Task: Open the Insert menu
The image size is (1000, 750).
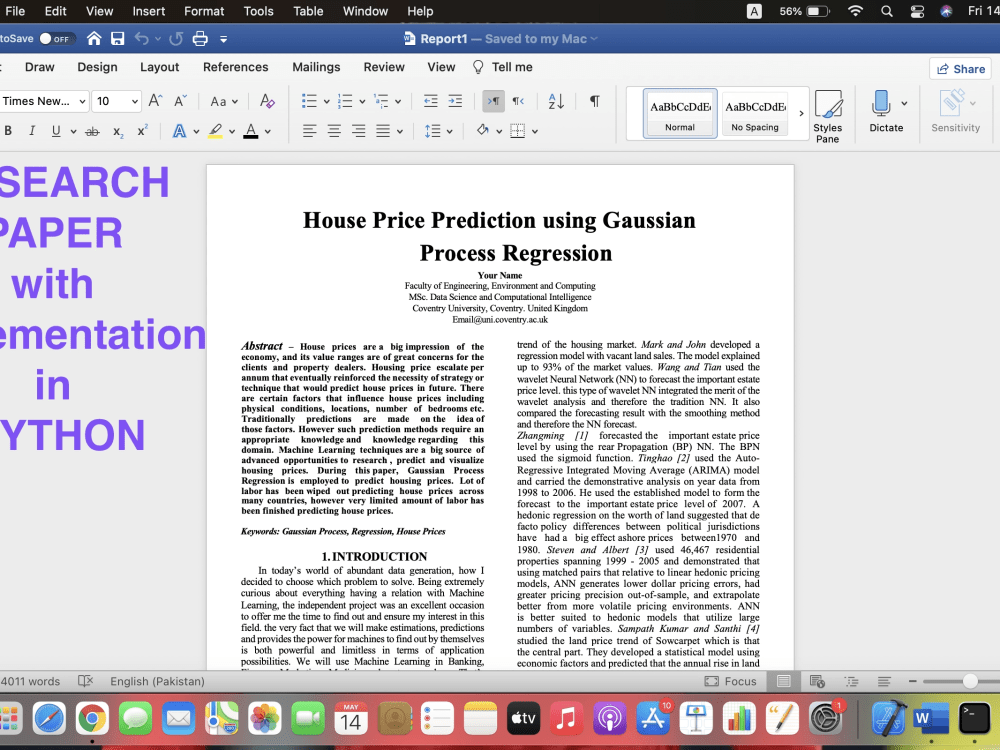Action: [149, 11]
